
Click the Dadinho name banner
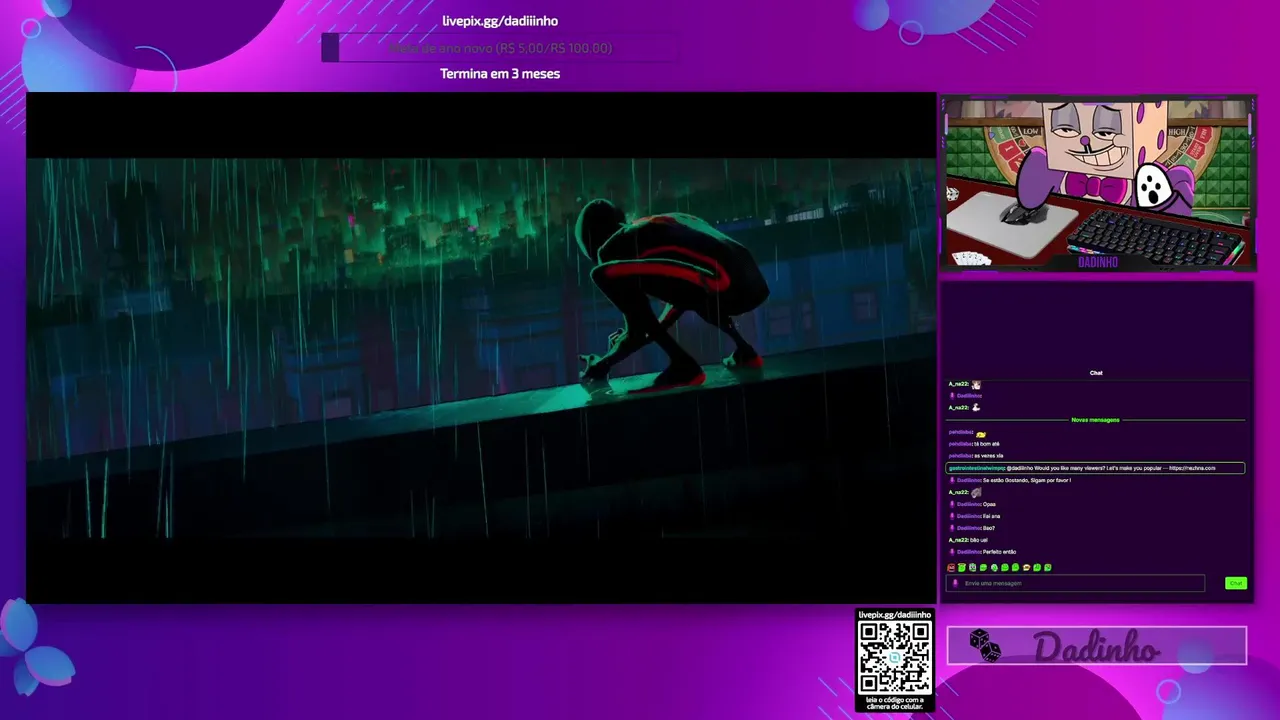(1097, 646)
